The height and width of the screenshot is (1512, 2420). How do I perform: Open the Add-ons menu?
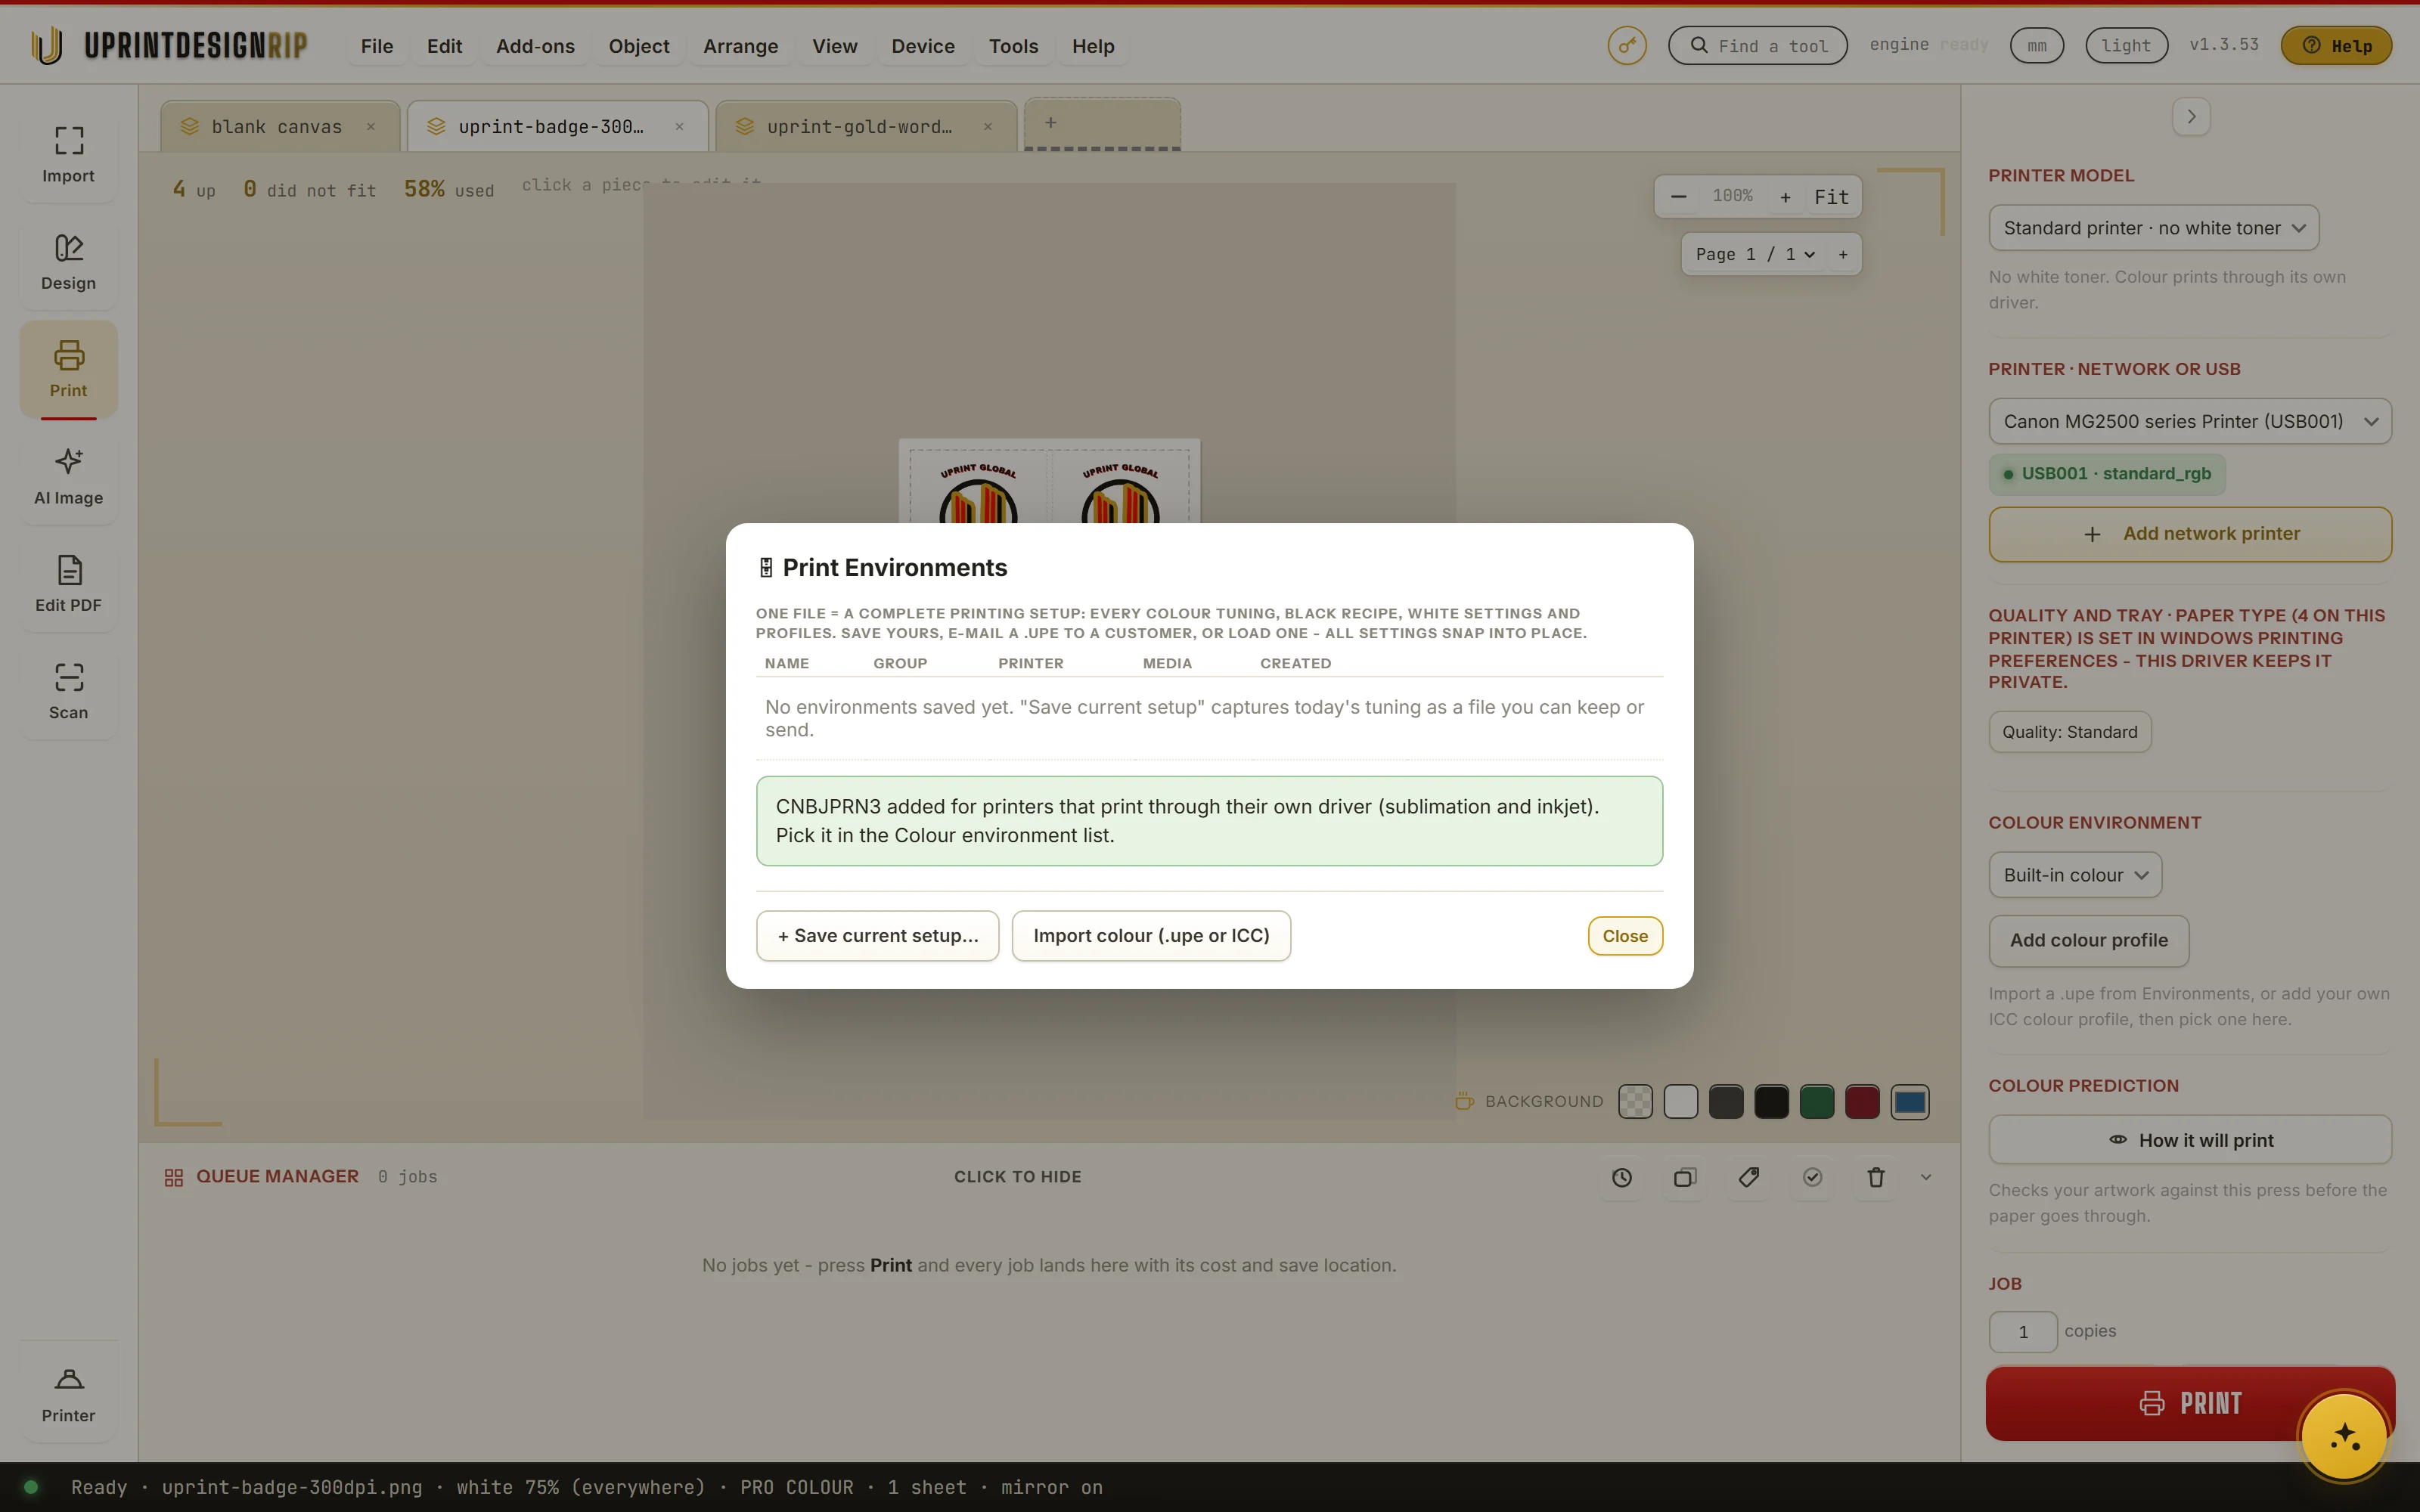click(x=535, y=46)
